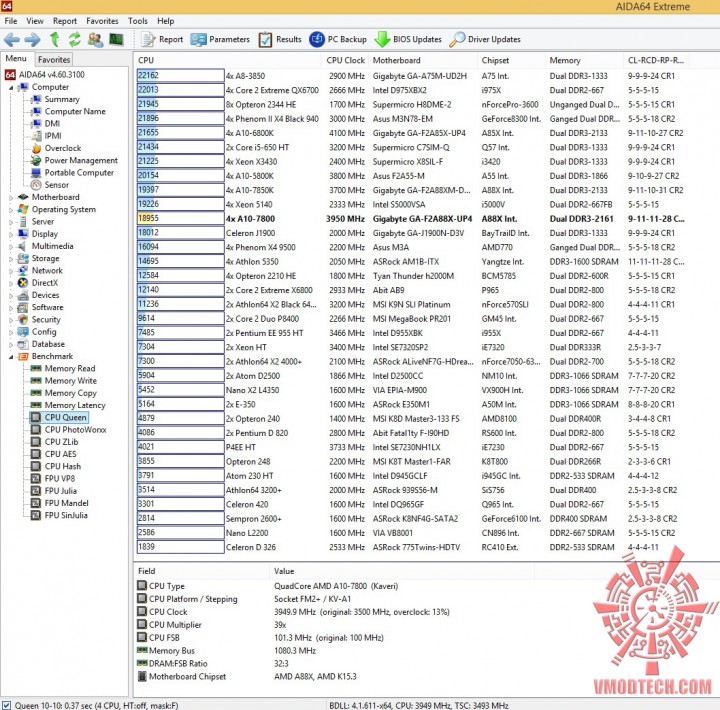Click the AIDA64 v4.60.3100 root node
The image size is (720, 710).
click(x=51, y=75)
